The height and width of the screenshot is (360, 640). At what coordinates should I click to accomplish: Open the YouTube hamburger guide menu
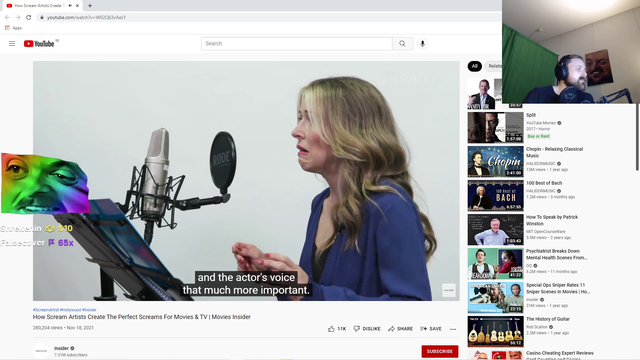(12, 44)
